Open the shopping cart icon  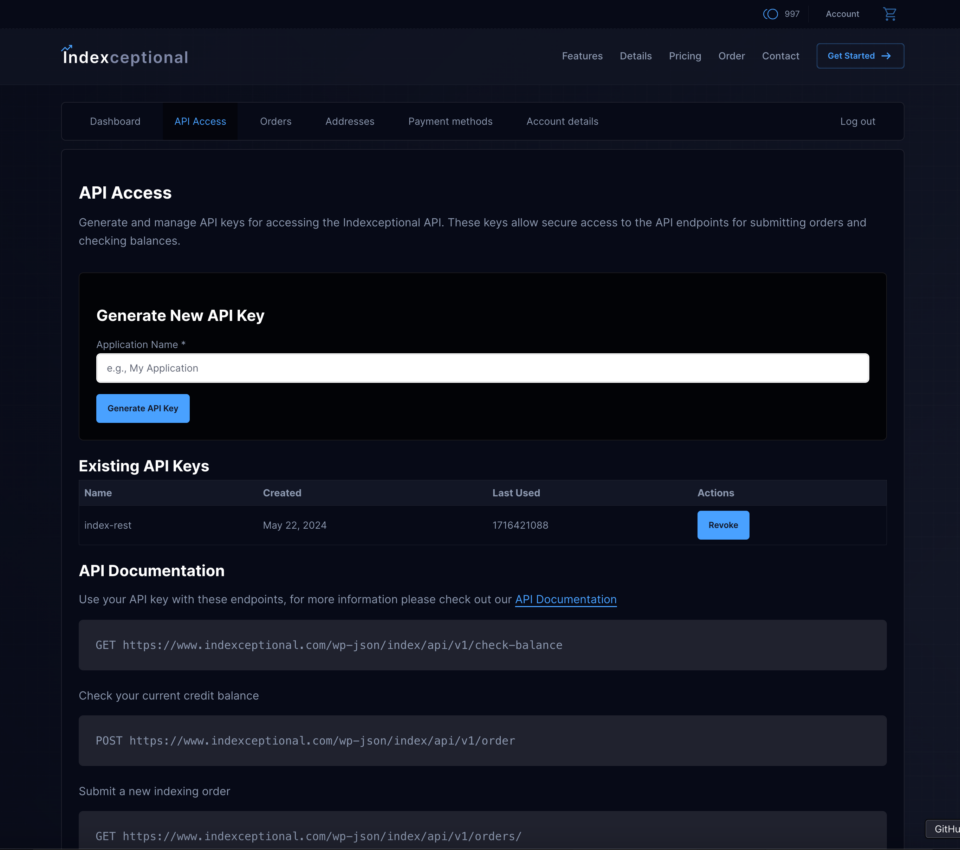click(890, 13)
